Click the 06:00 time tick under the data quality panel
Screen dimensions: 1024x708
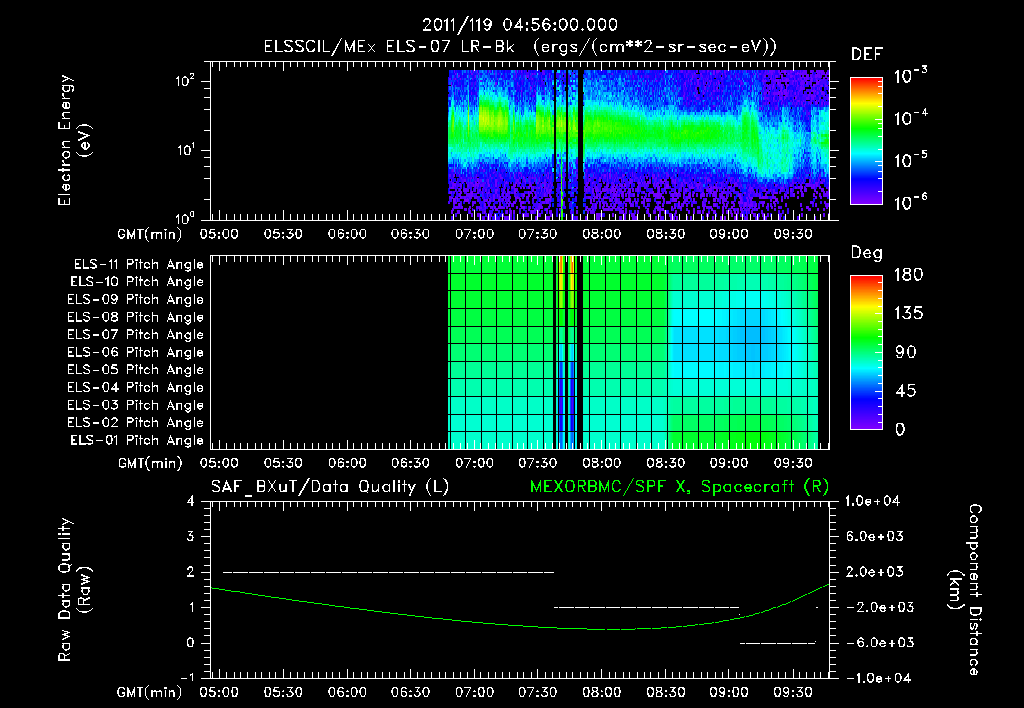point(347,692)
